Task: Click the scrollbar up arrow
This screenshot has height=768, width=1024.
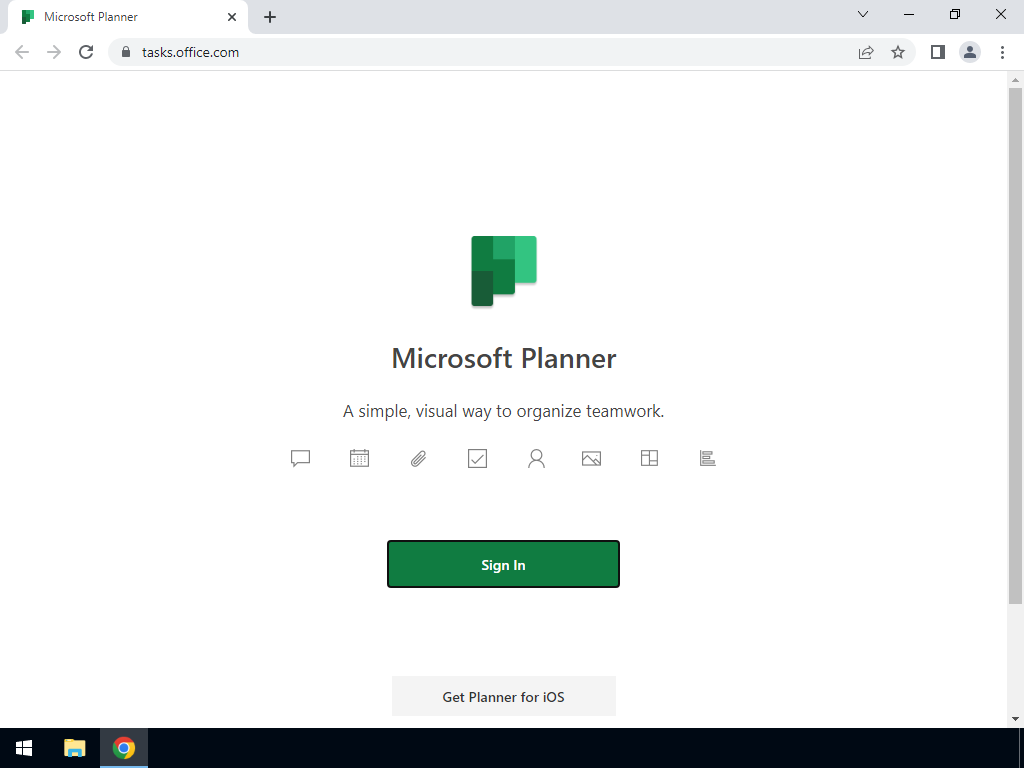Action: pyautogui.click(x=1015, y=80)
